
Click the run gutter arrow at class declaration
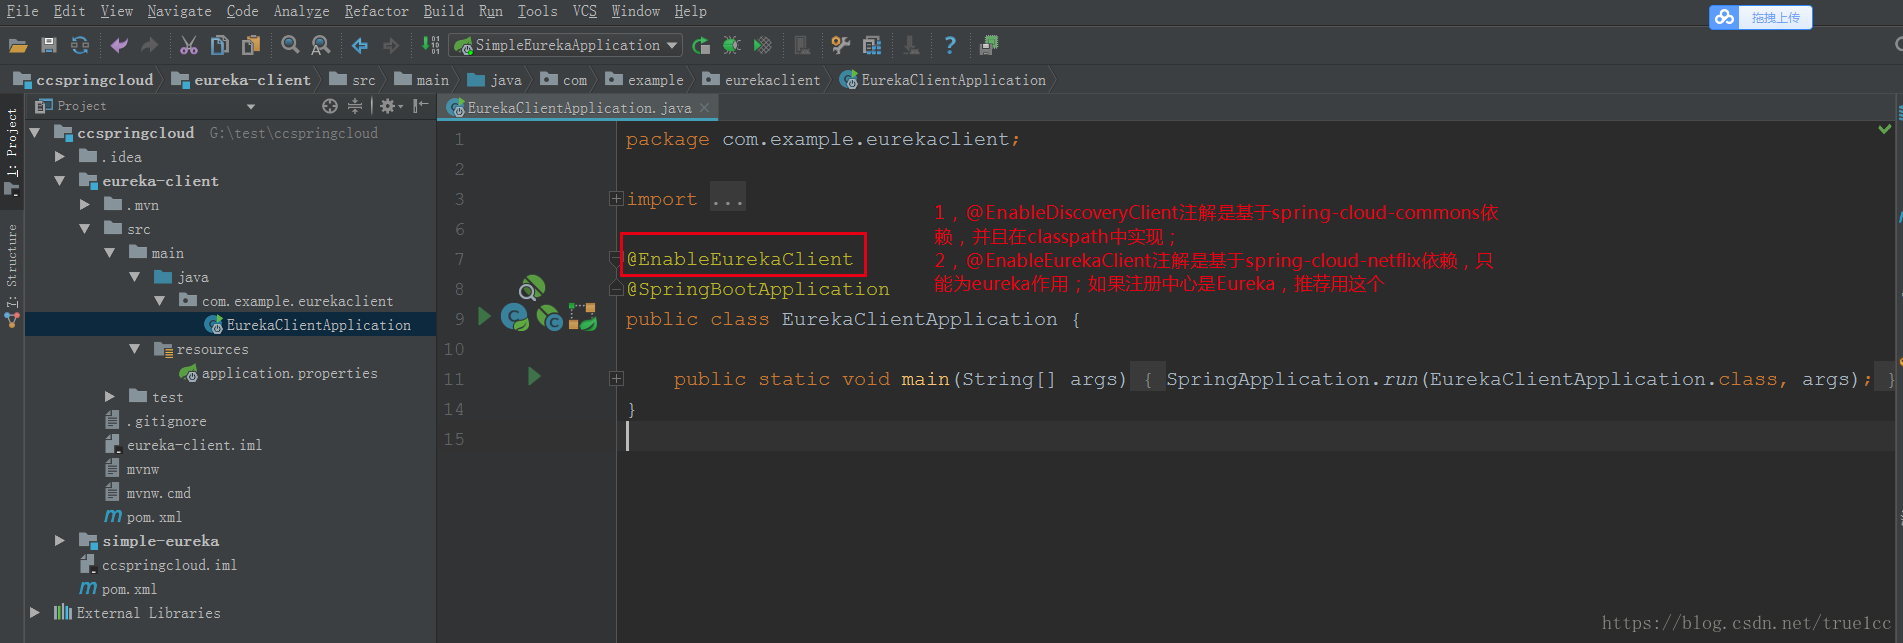(x=485, y=317)
